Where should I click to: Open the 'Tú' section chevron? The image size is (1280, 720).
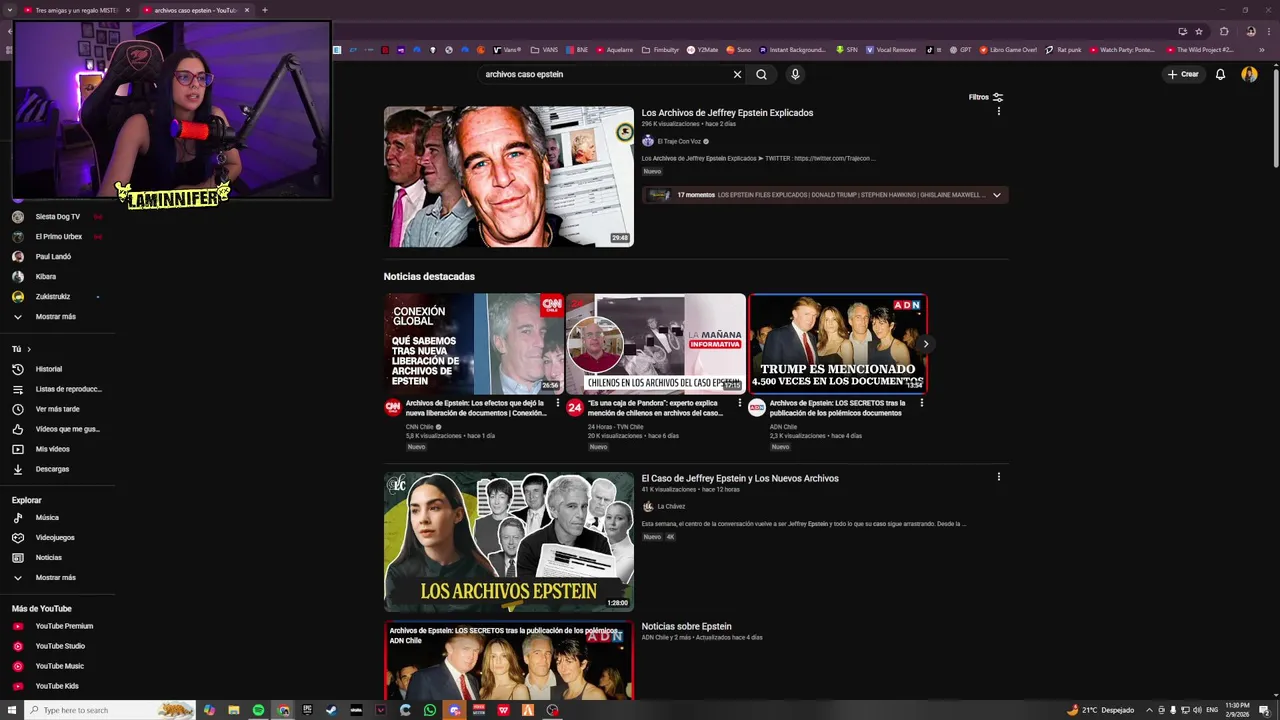[x=29, y=349]
